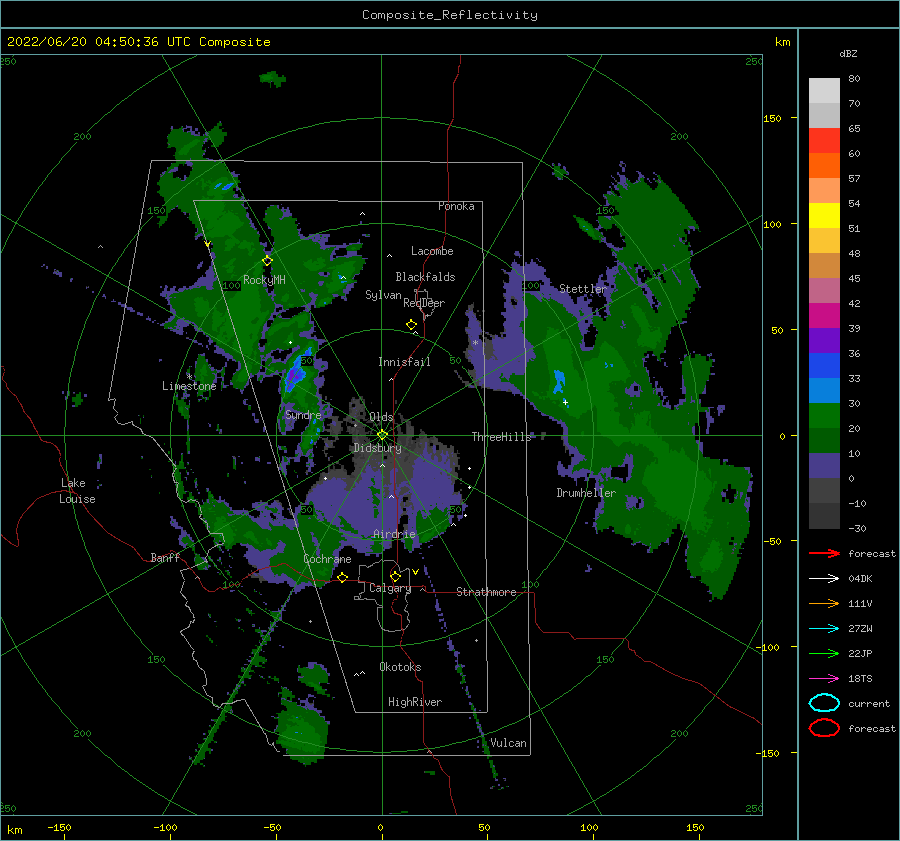
Task: Click the 04DK legend text
Action: click(860, 579)
